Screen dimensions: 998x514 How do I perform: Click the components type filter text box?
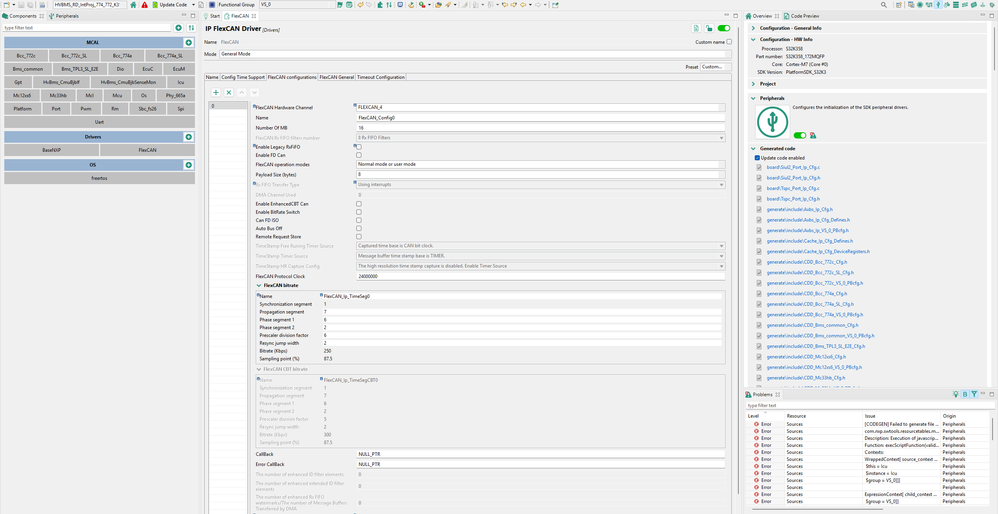pyautogui.click(x=87, y=28)
